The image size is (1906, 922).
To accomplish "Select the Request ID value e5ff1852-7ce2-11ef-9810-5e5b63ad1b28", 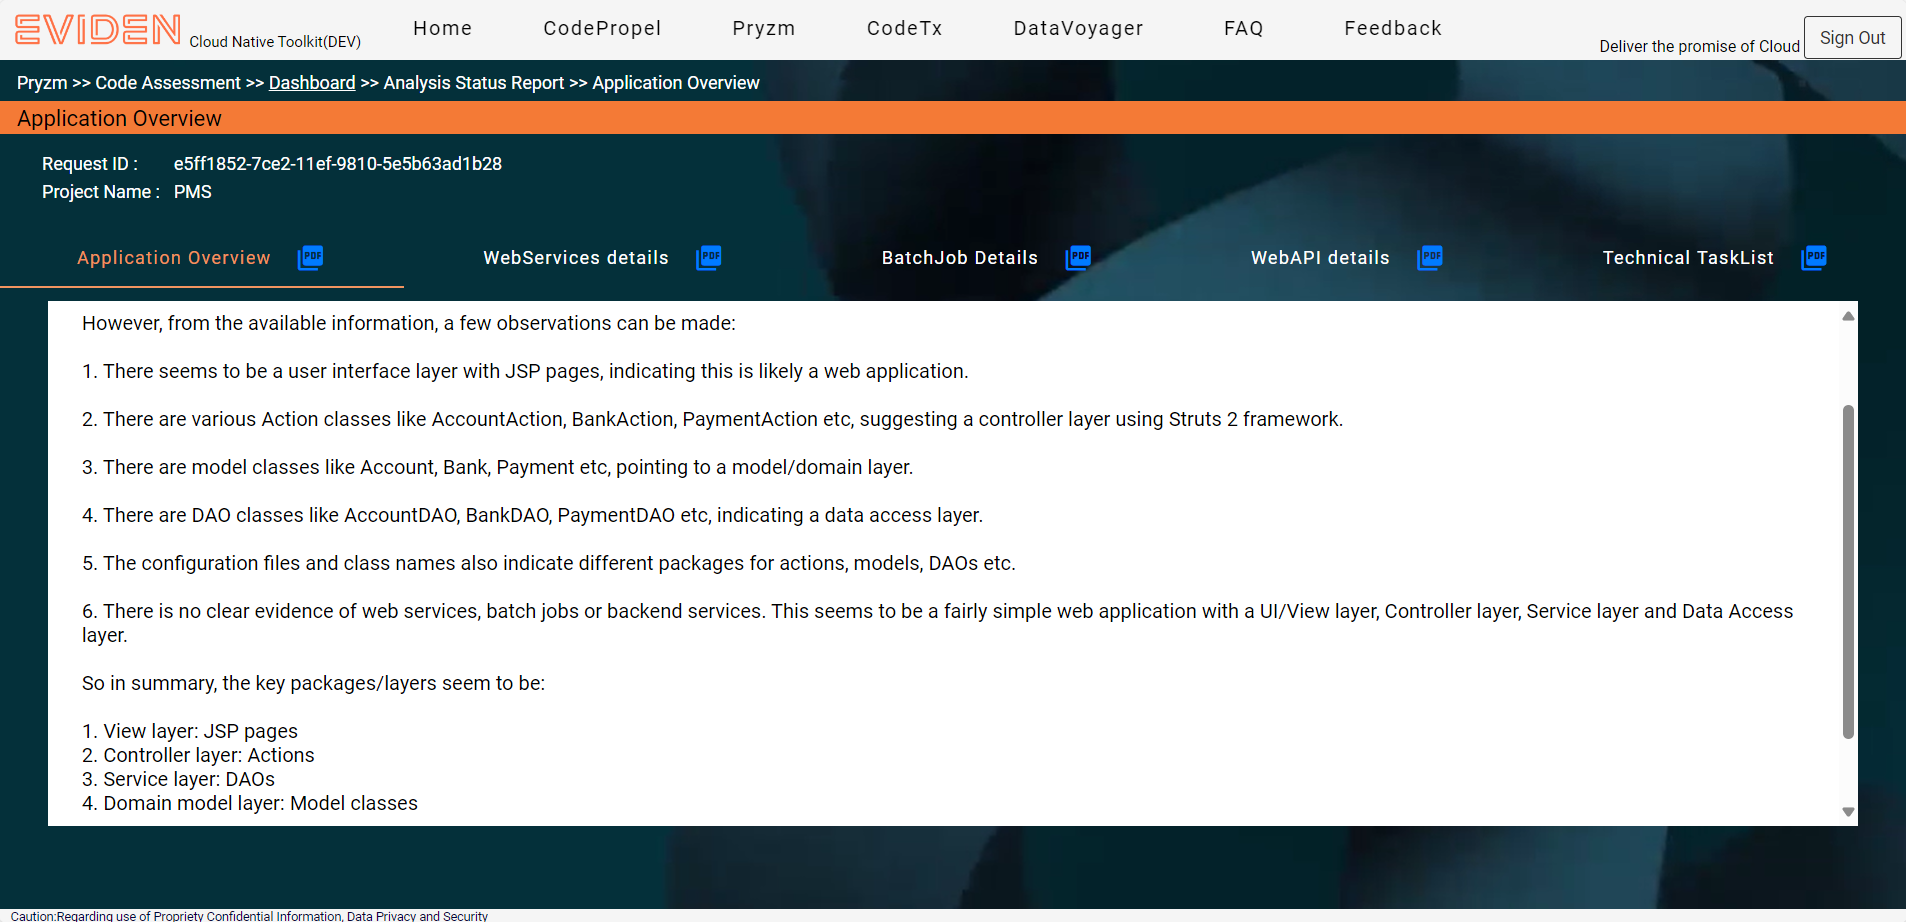I will coord(338,164).
